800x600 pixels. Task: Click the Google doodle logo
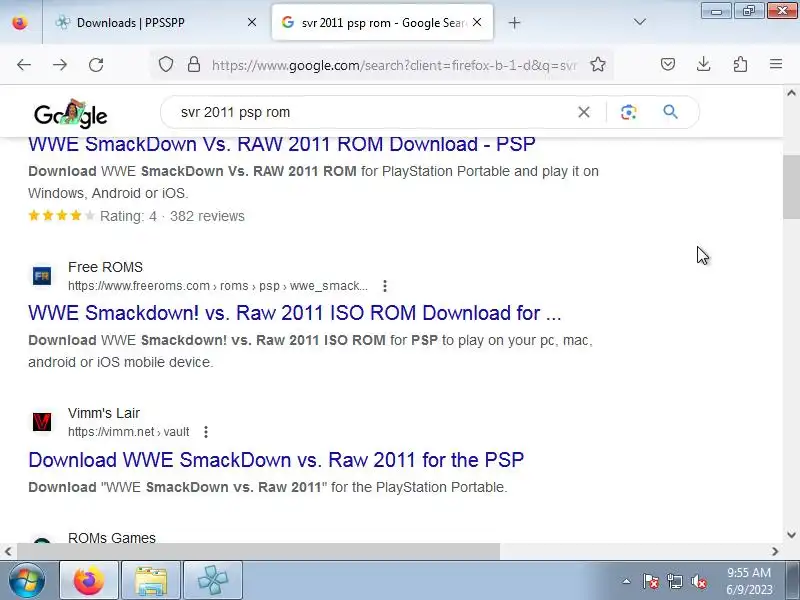(x=70, y=113)
